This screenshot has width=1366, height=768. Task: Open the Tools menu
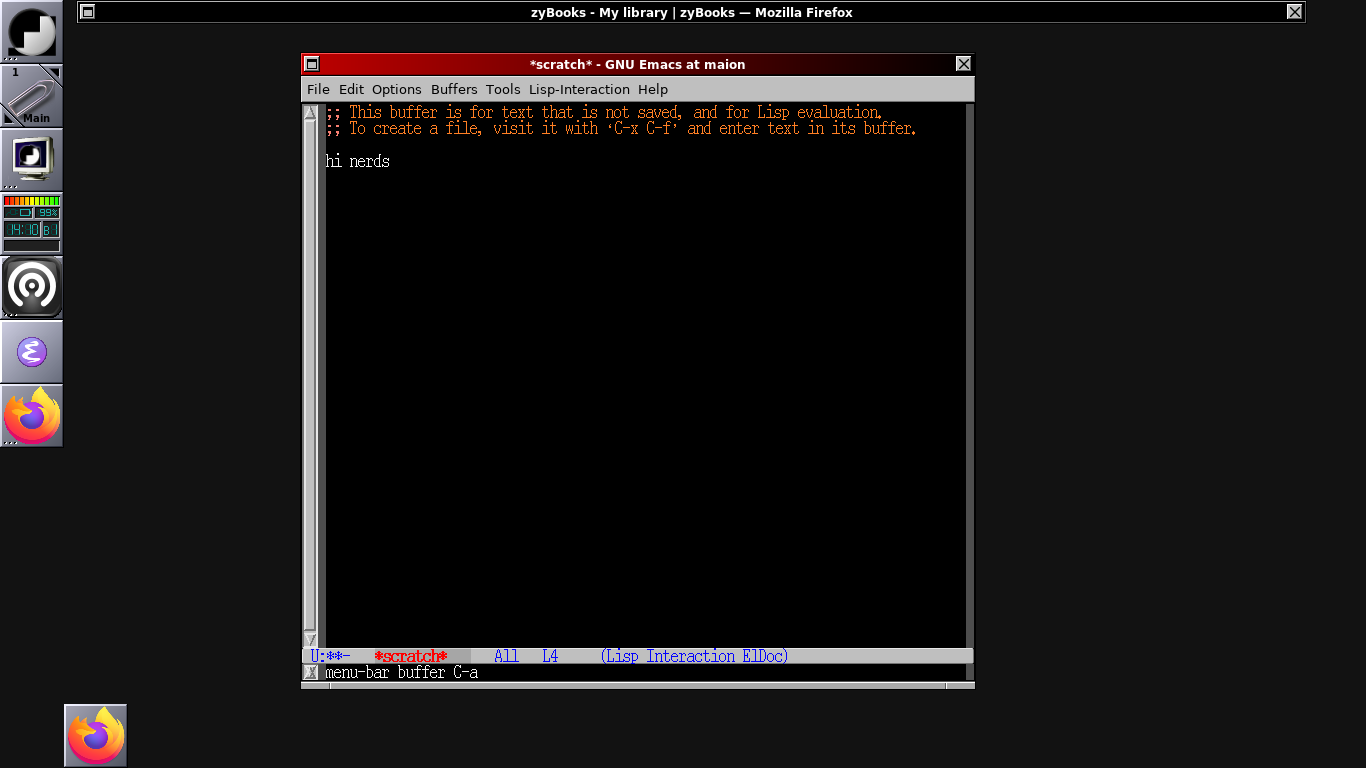tap(503, 89)
